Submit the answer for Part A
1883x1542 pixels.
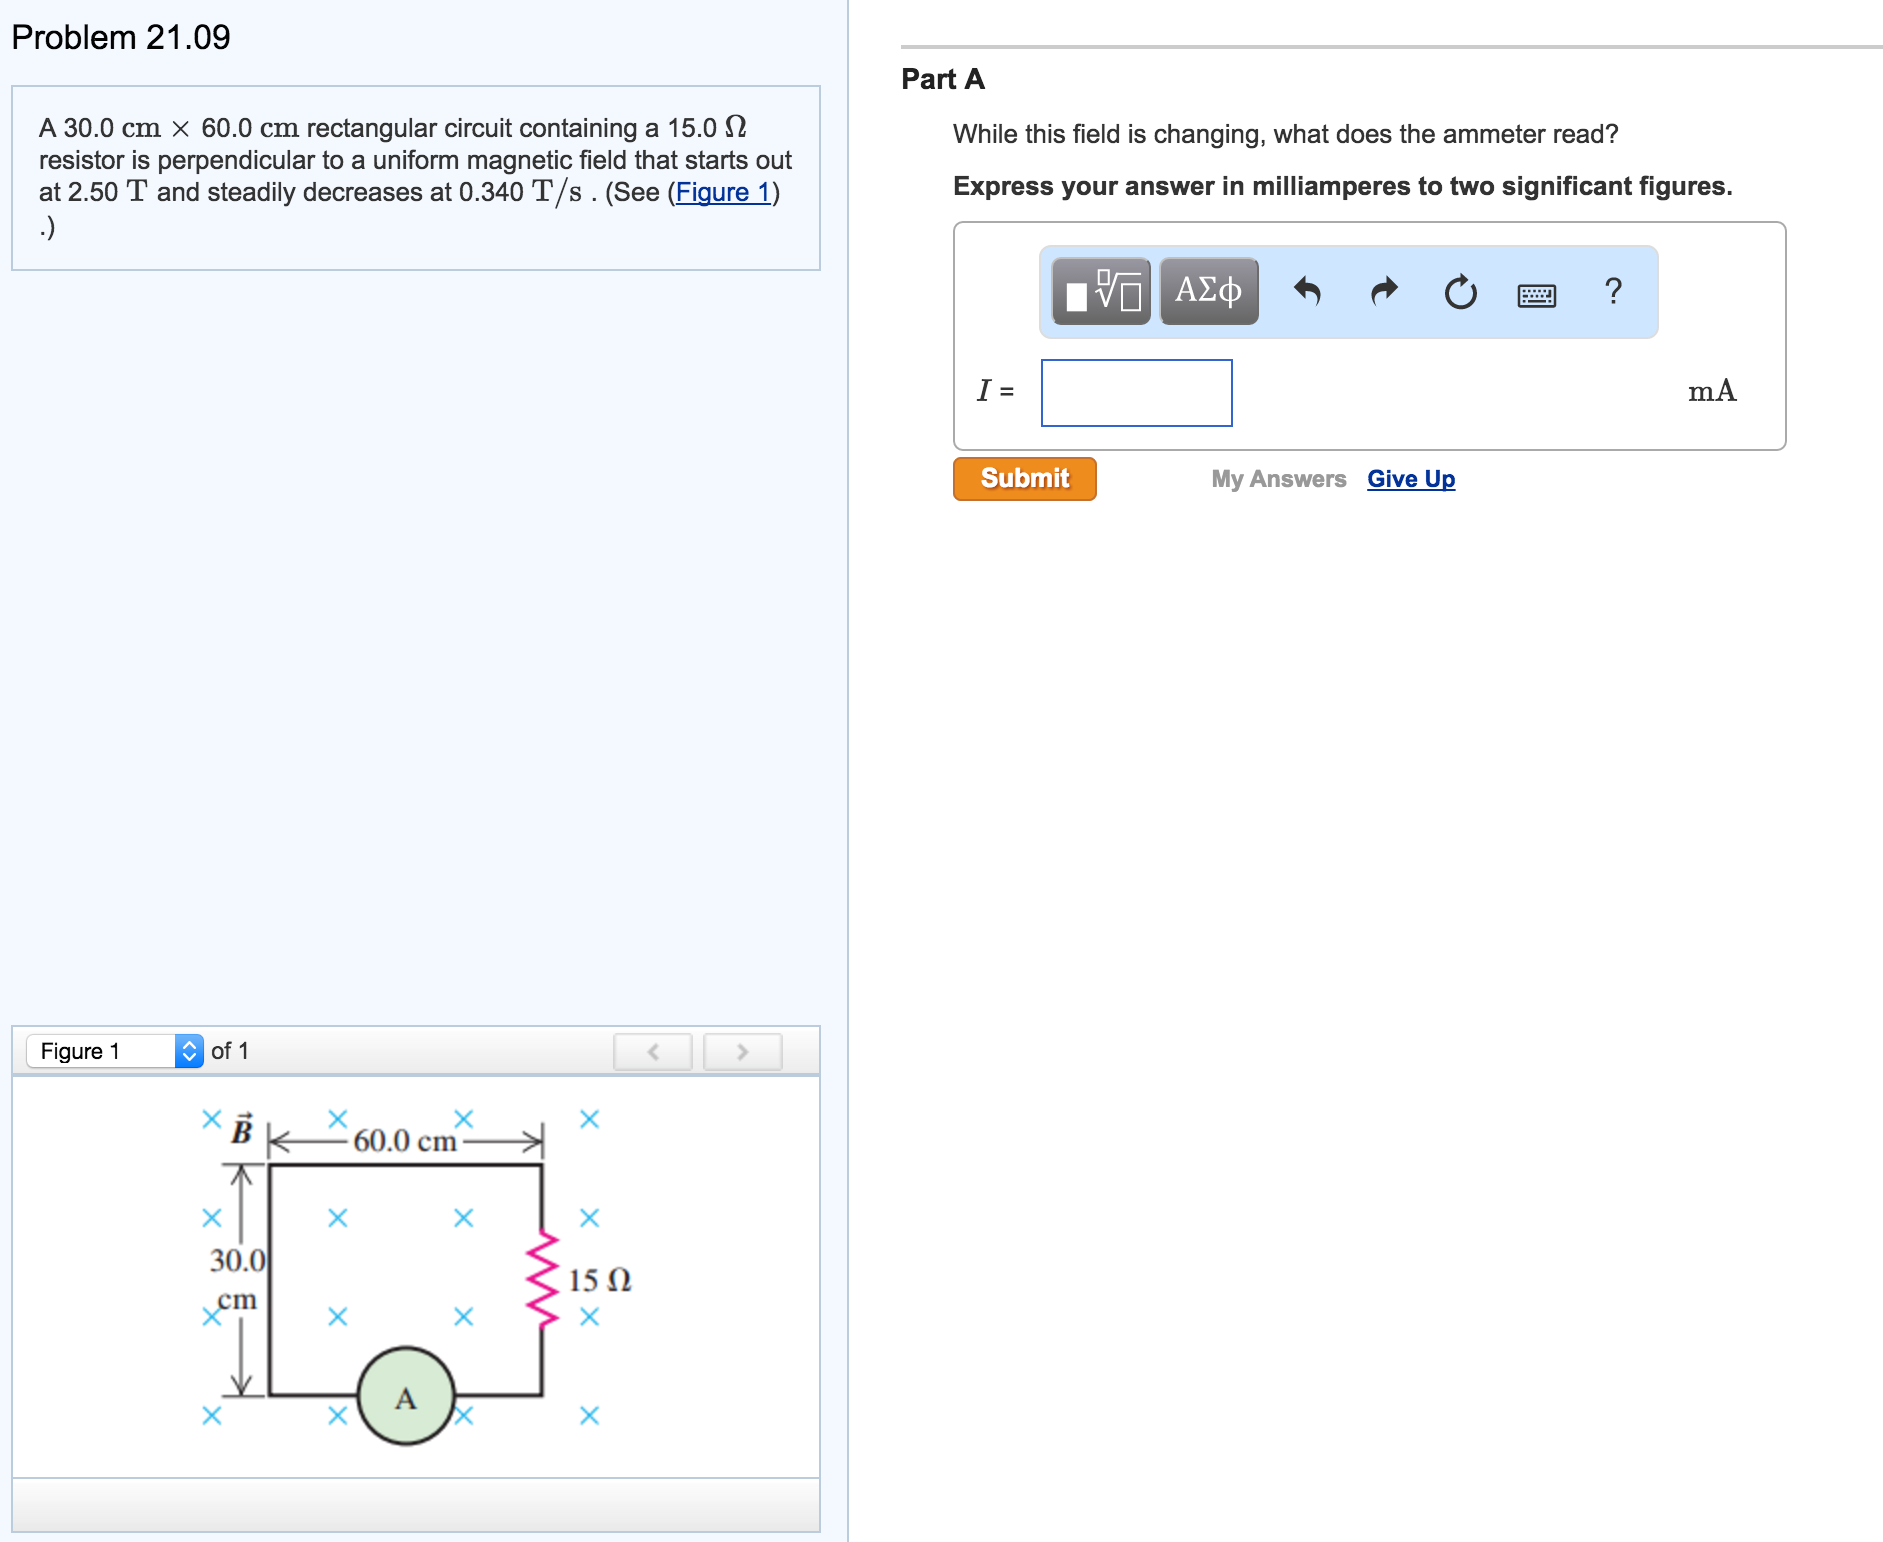click(1024, 478)
